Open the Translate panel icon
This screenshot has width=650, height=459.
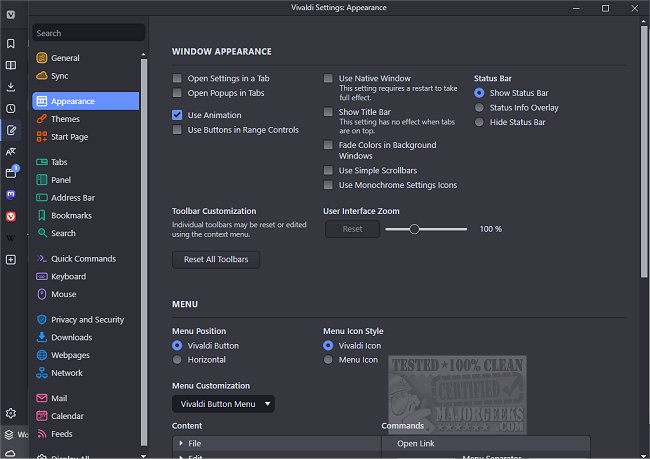tap(11, 151)
